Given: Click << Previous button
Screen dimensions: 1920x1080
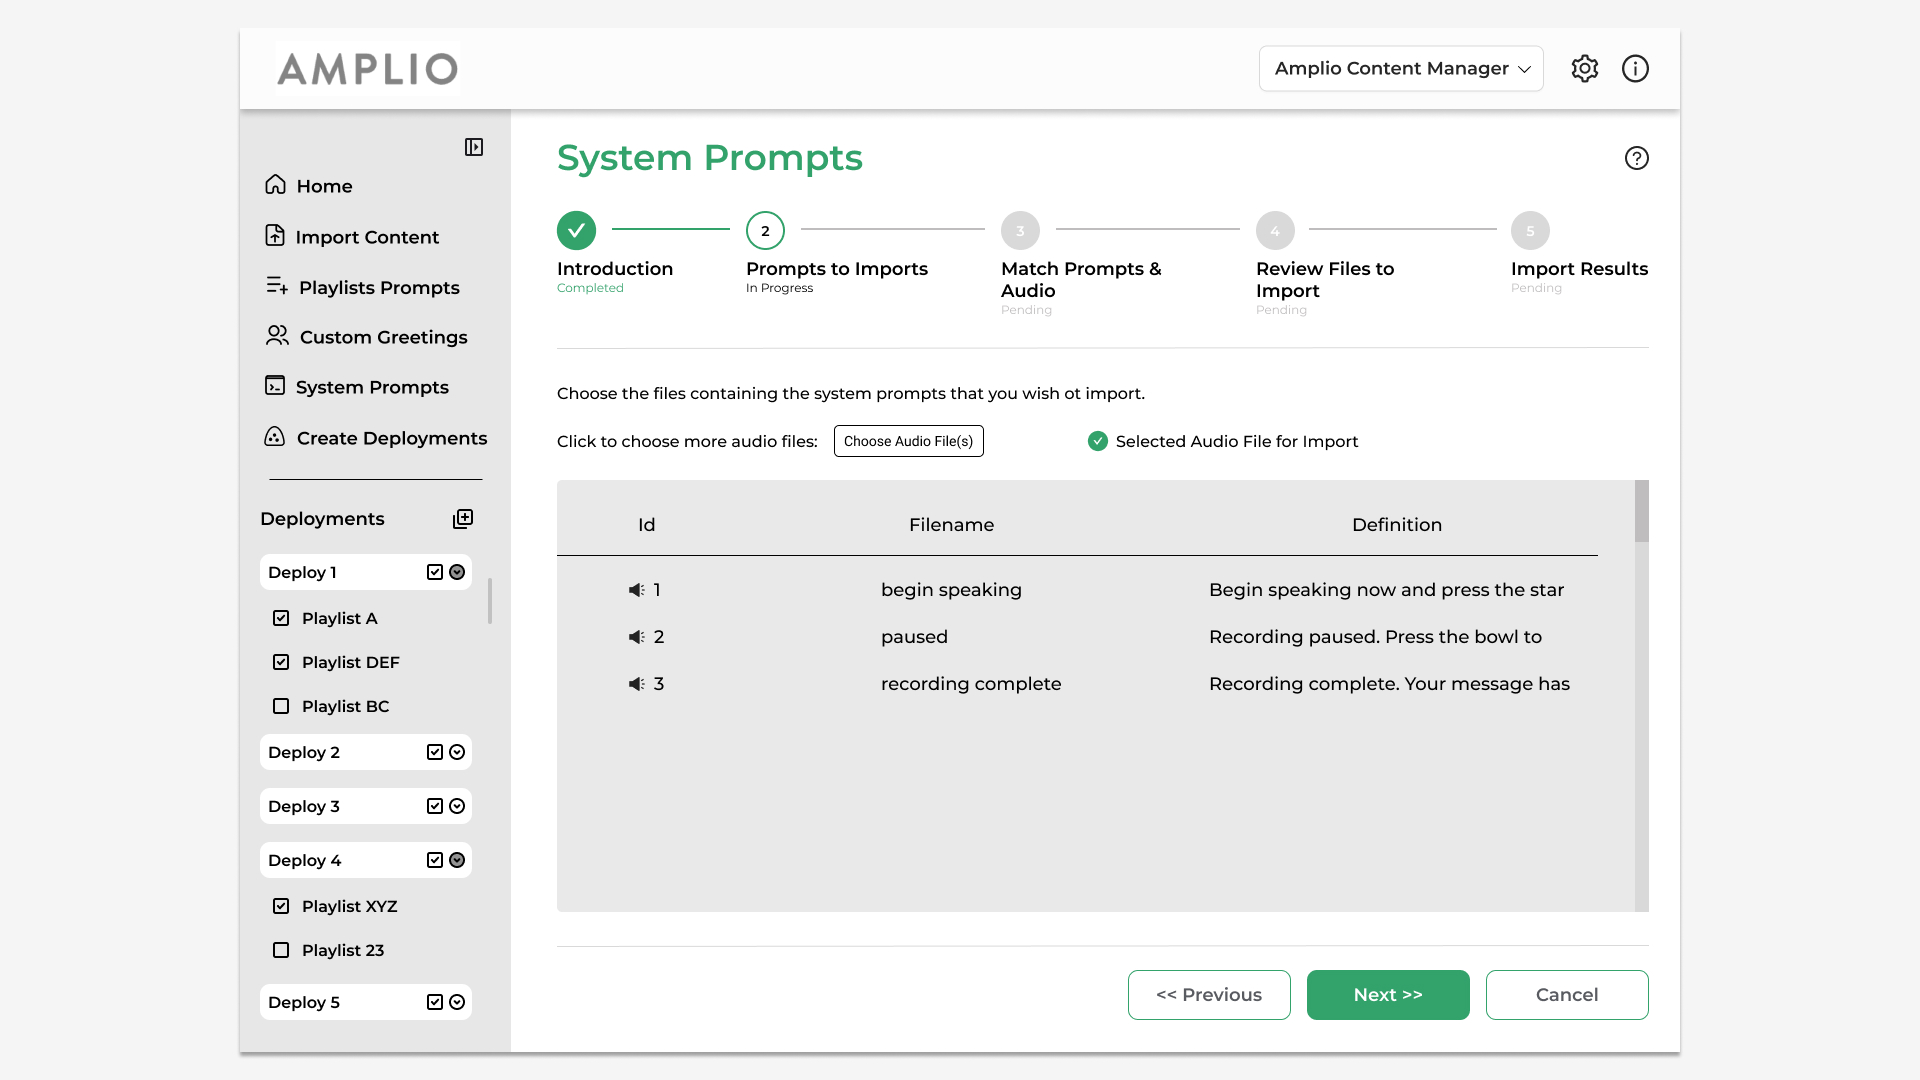Looking at the screenshot, I should click(1209, 995).
